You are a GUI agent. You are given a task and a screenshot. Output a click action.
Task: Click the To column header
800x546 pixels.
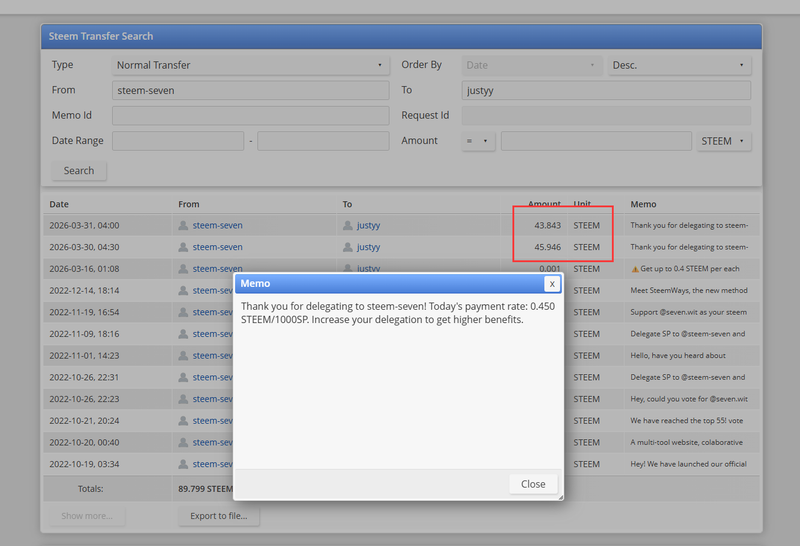tap(347, 204)
